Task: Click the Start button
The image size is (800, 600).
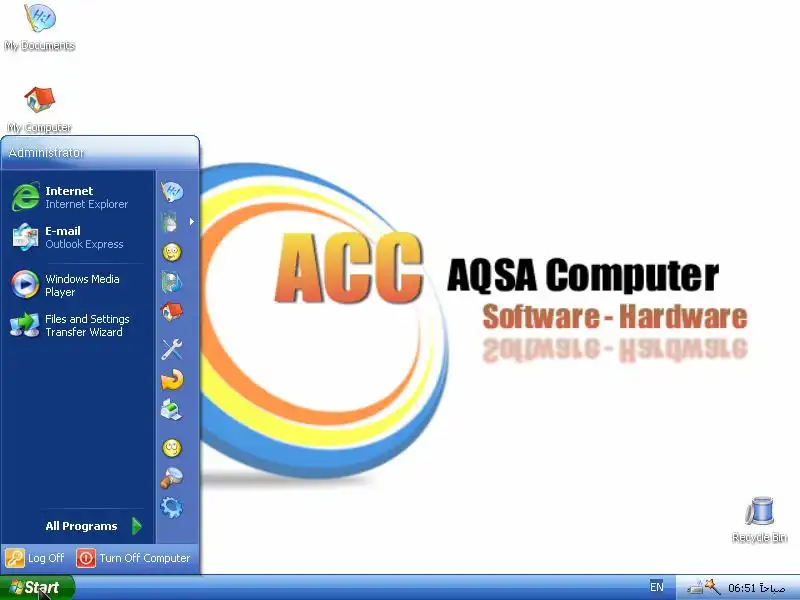Action: pyautogui.click(x=37, y=587)
